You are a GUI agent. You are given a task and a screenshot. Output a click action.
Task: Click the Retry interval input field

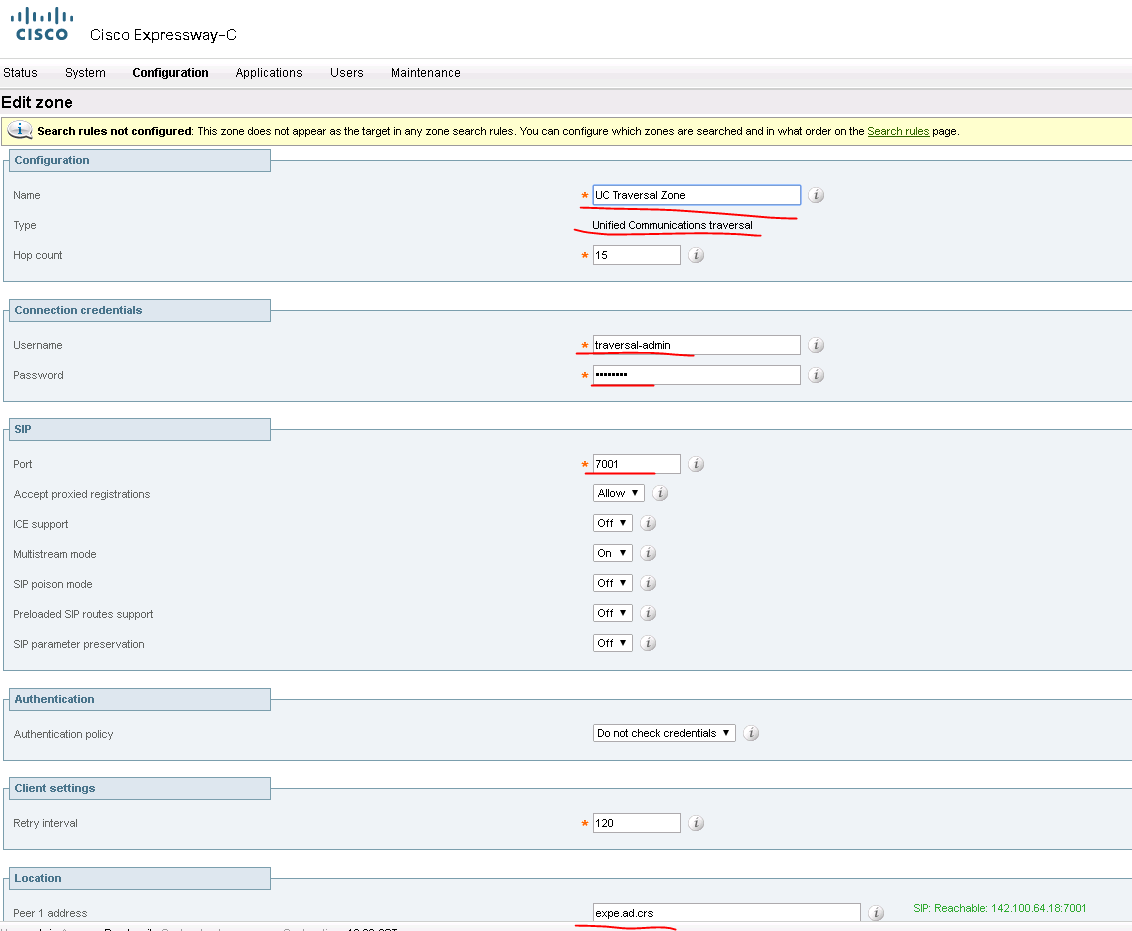click(636, 823)
